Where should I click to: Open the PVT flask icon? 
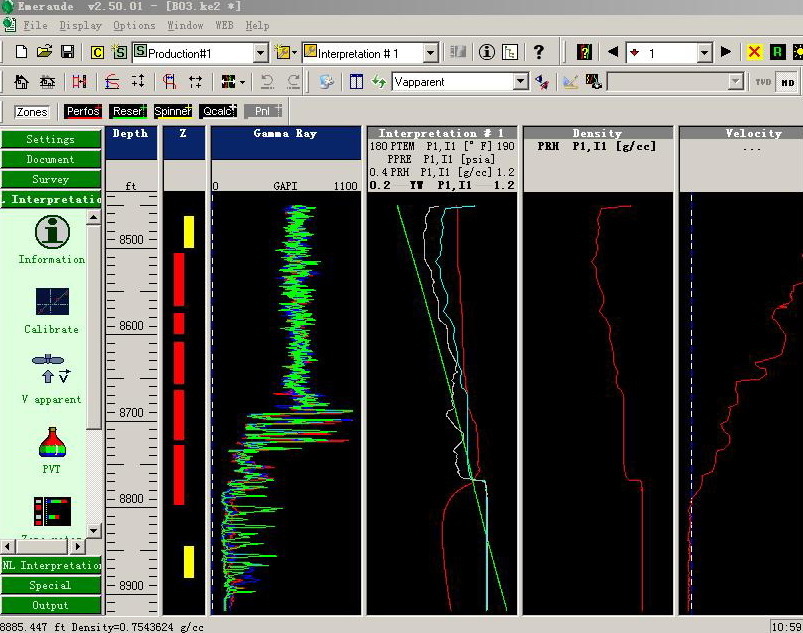click(x=51, y=443)
